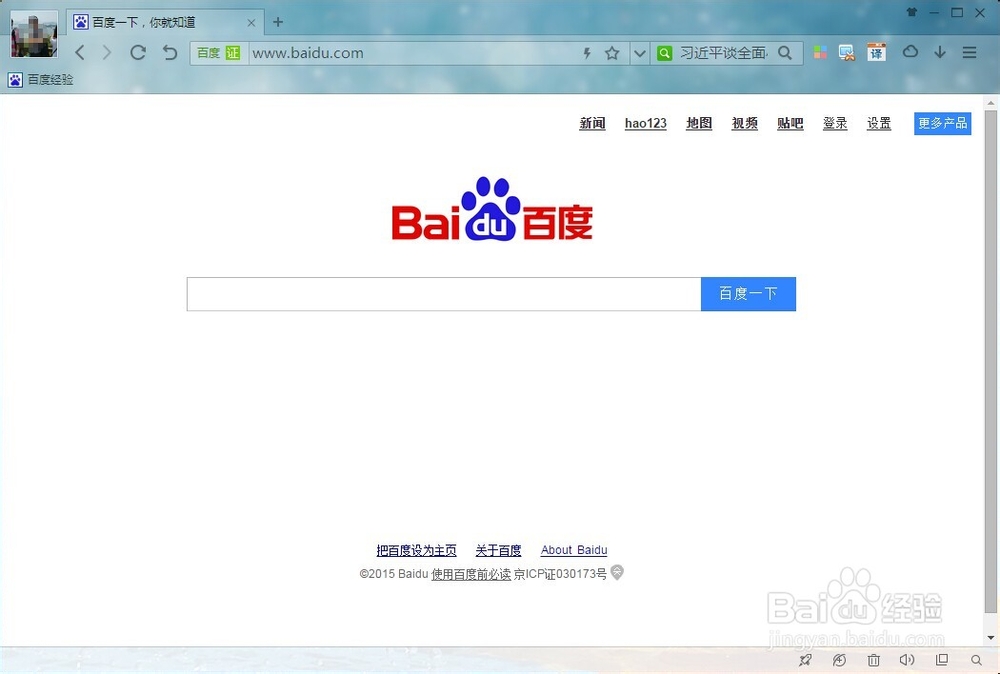The width and height of the screenshot is (1000, 674).
Task: Open the About Baidu link
Action: coord(574,550)
